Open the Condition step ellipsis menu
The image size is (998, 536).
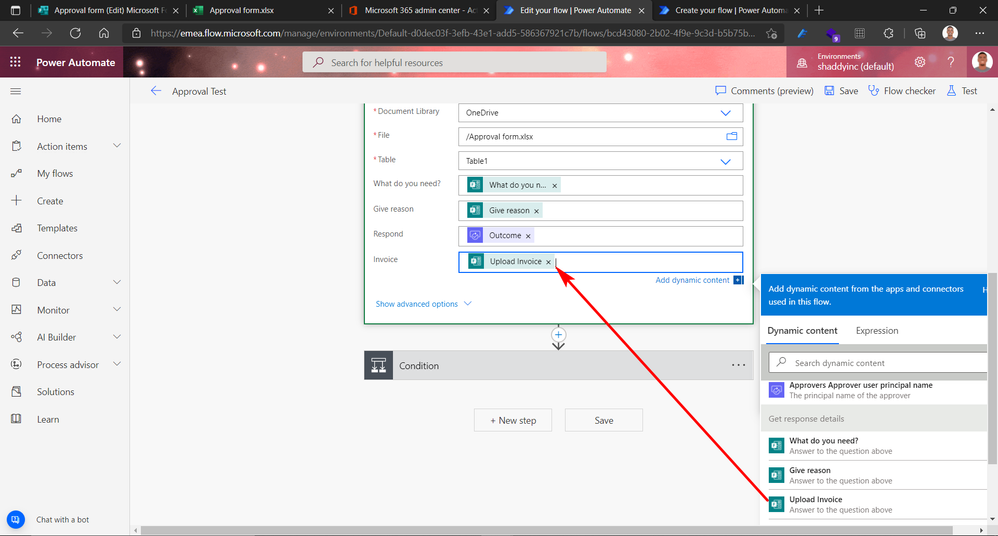point(738,365)
